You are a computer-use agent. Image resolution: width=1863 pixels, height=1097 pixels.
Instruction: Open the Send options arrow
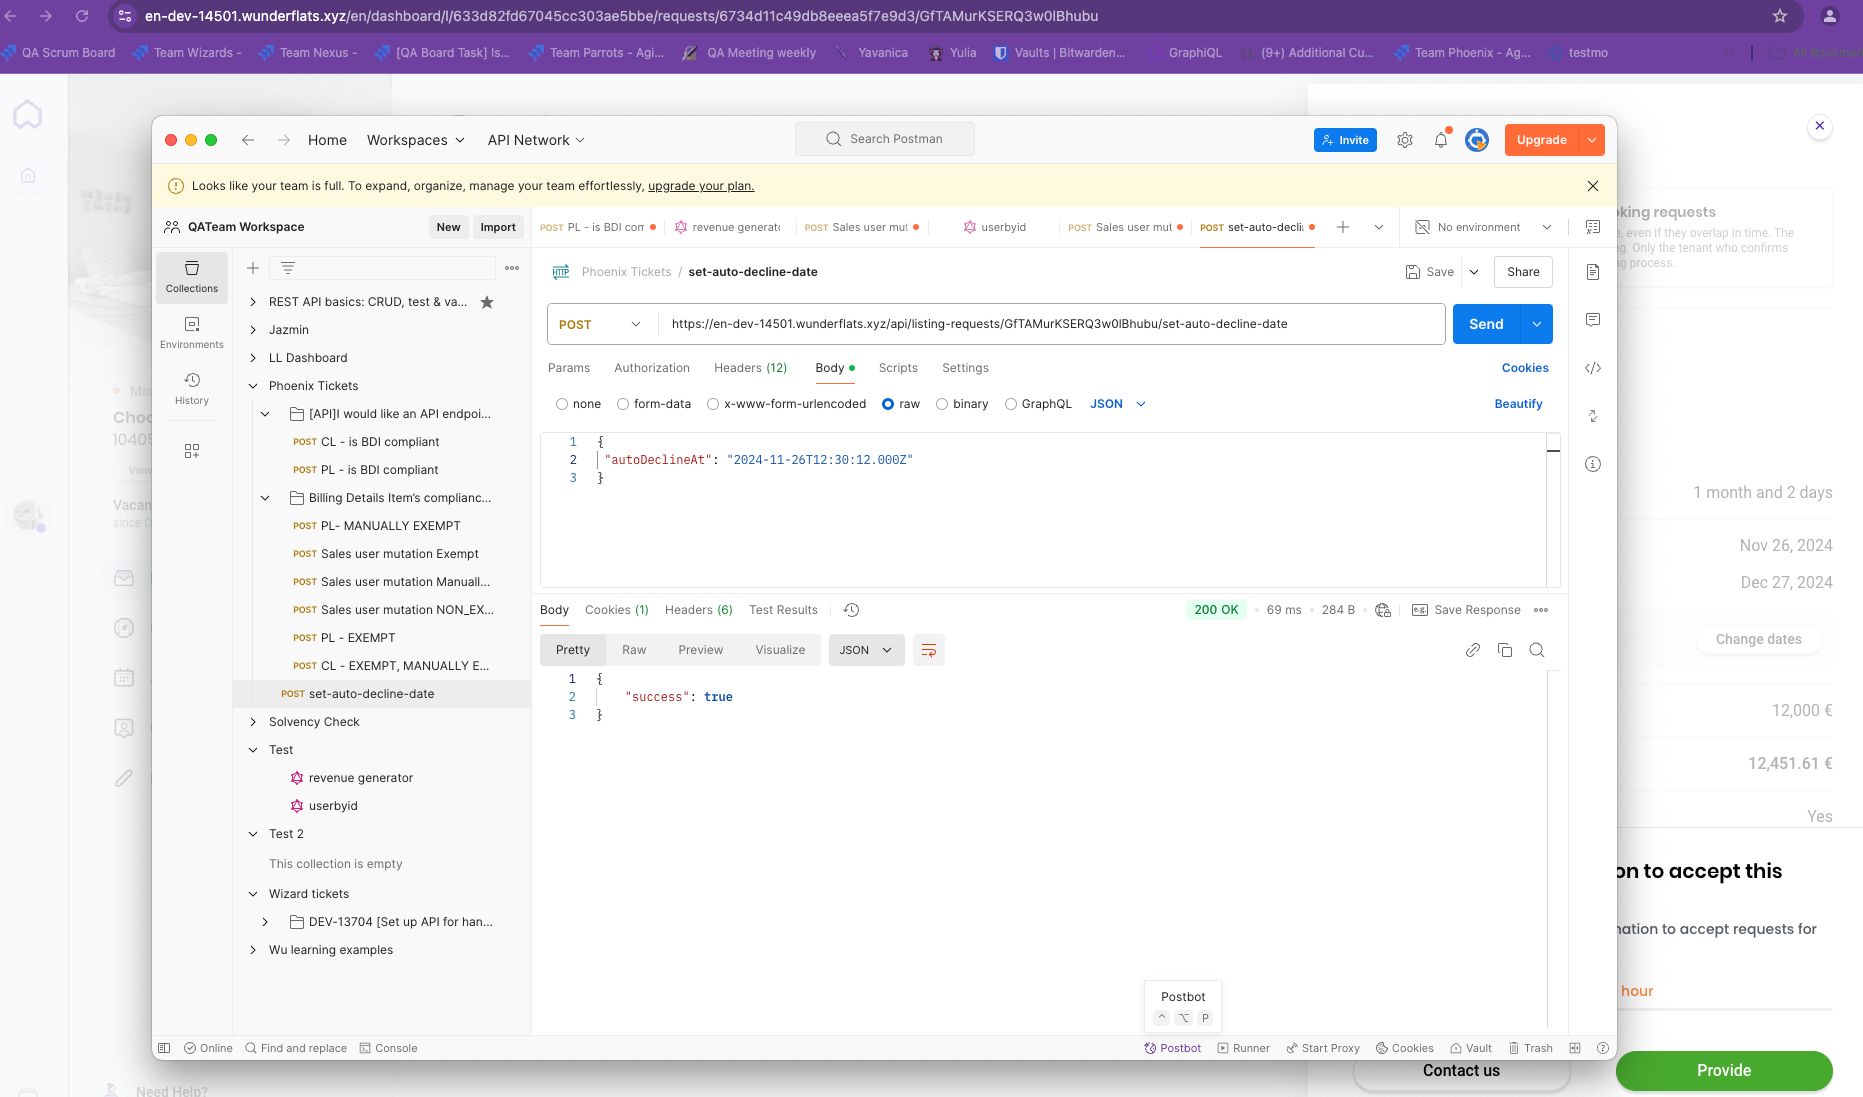(1537, 324)
